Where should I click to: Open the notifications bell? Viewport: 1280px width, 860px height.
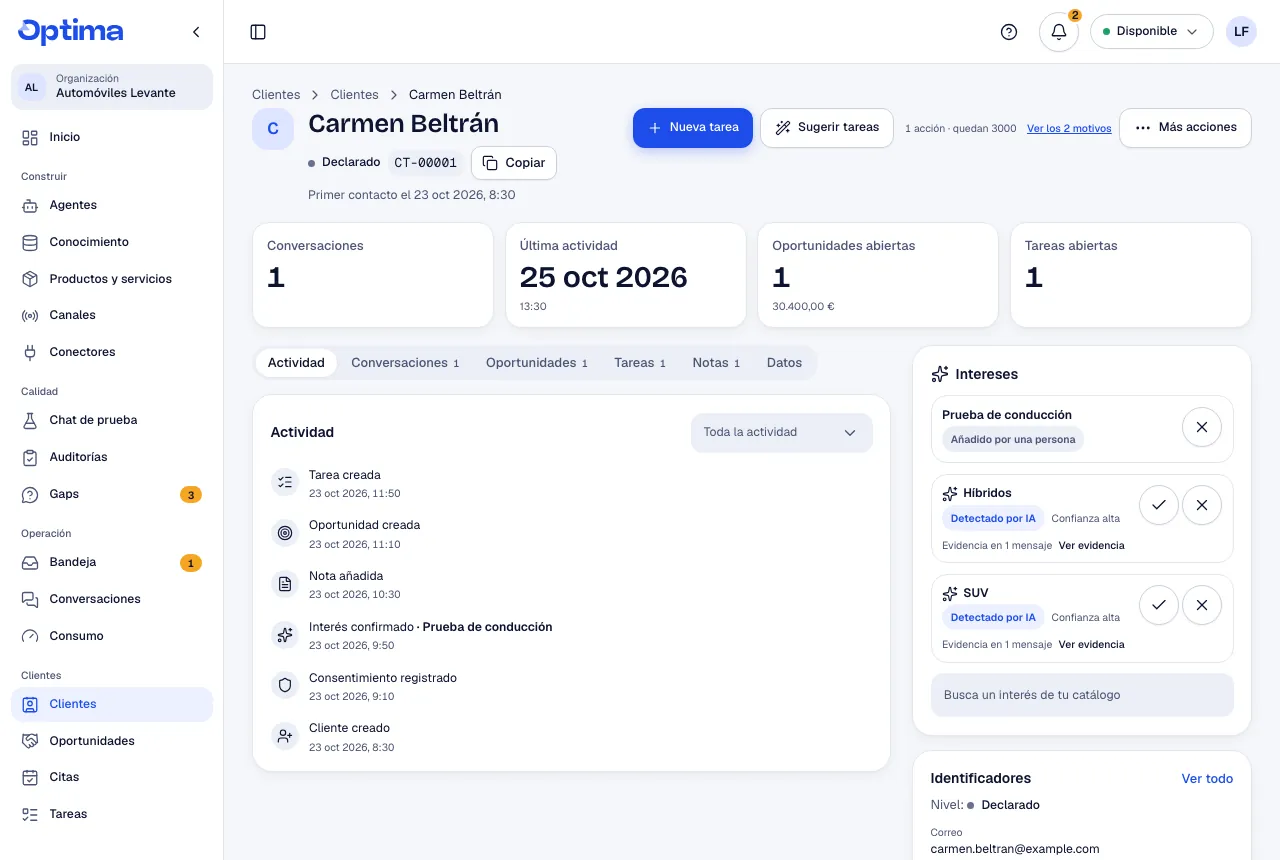click(1059, 32)
